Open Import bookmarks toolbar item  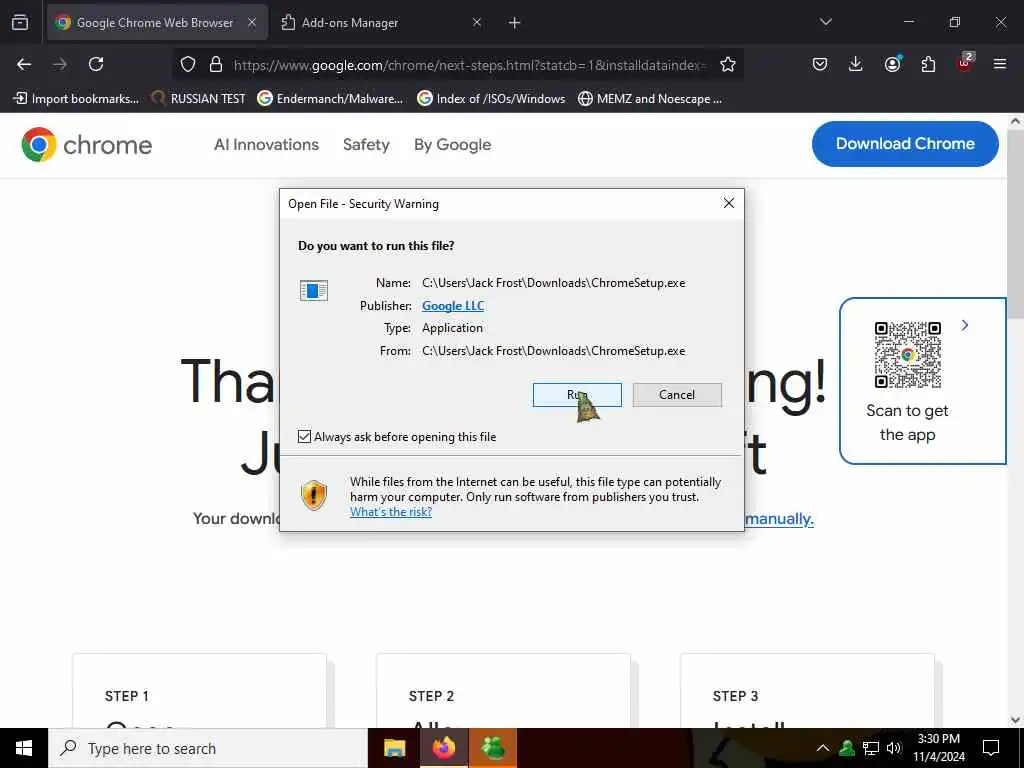click(76, 99)
